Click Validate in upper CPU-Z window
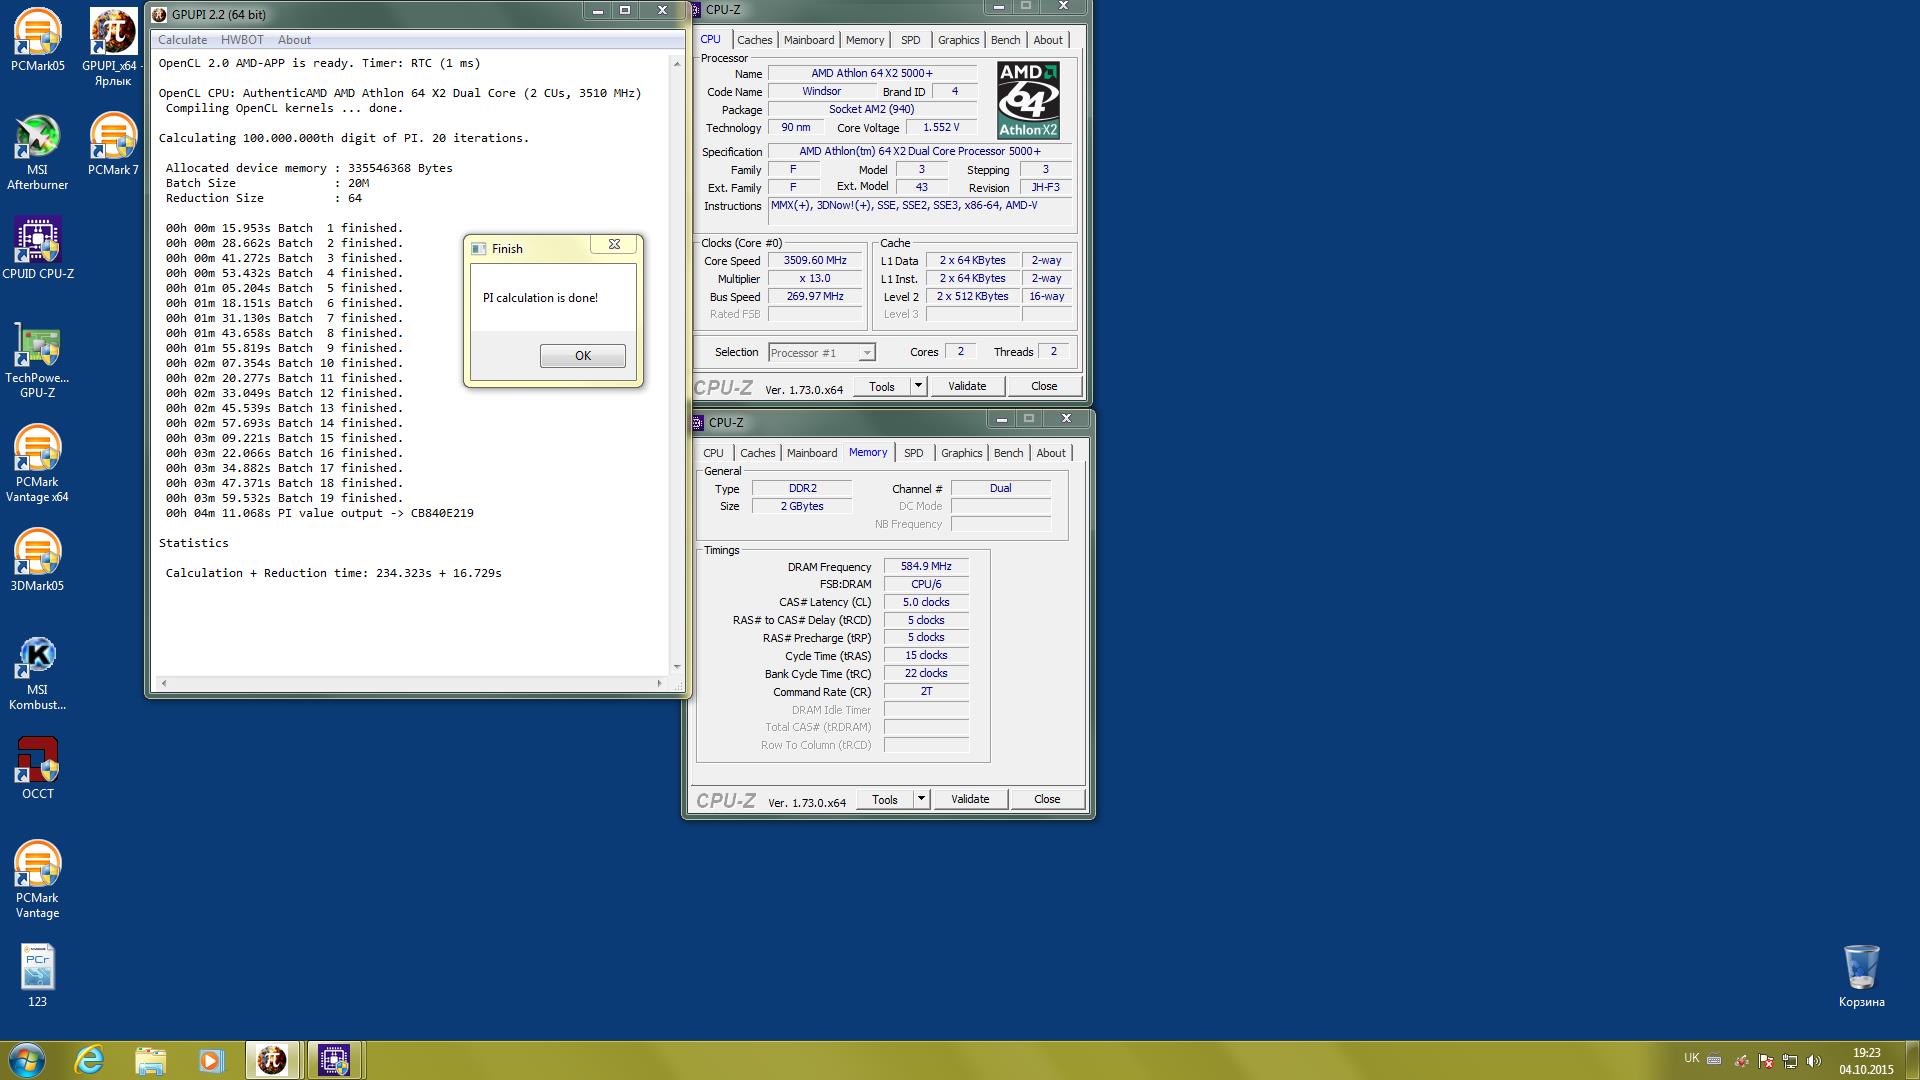Viewport: 1920px width, 1080px height. pos(967,386)
